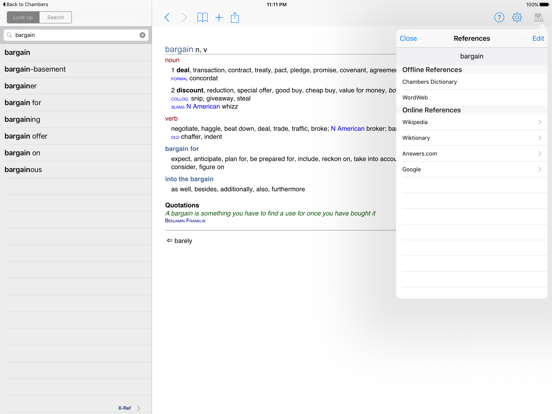Open the X-Ref link
This screenshot has width=552, height=414.
[x=124, y=408]
